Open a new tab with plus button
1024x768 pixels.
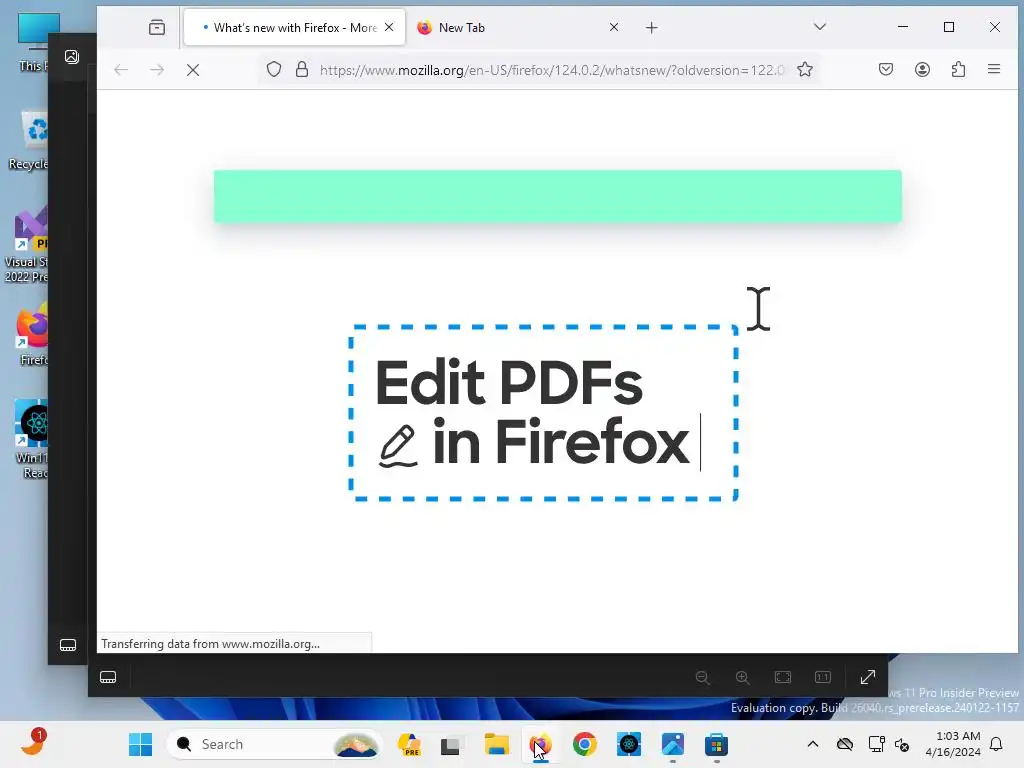652,27
